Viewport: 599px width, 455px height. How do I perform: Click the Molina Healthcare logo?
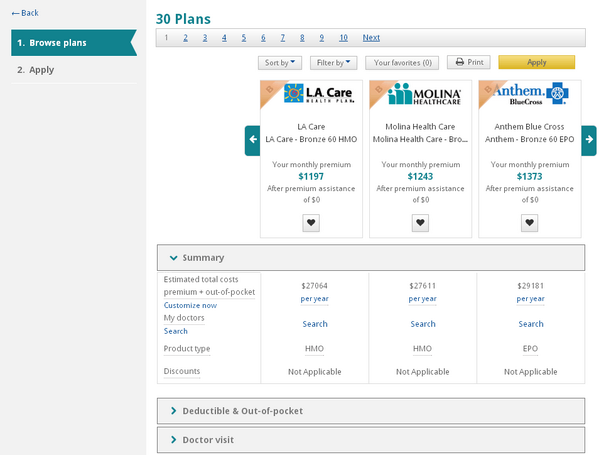(x=424, y=94)
